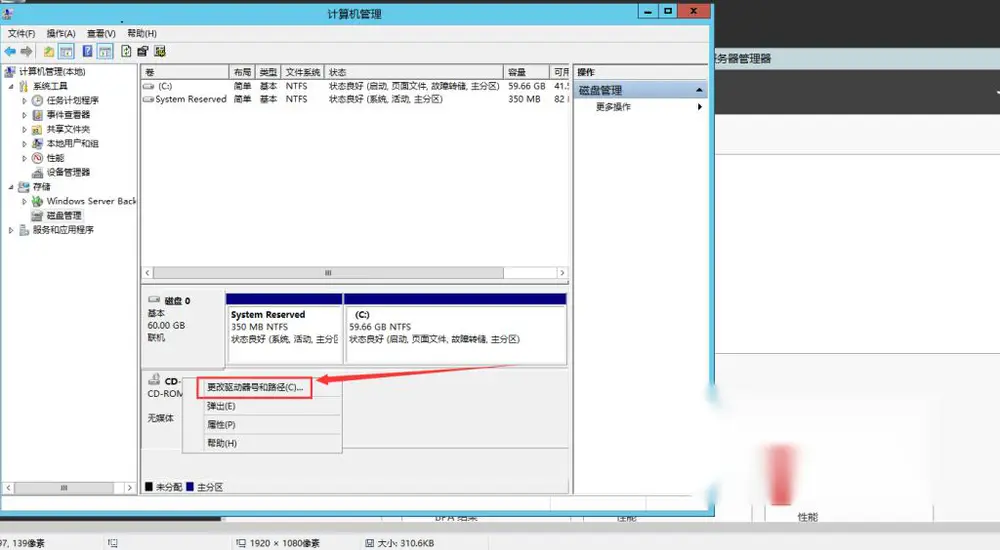Sort by the 状态 column header

point(414,72)
